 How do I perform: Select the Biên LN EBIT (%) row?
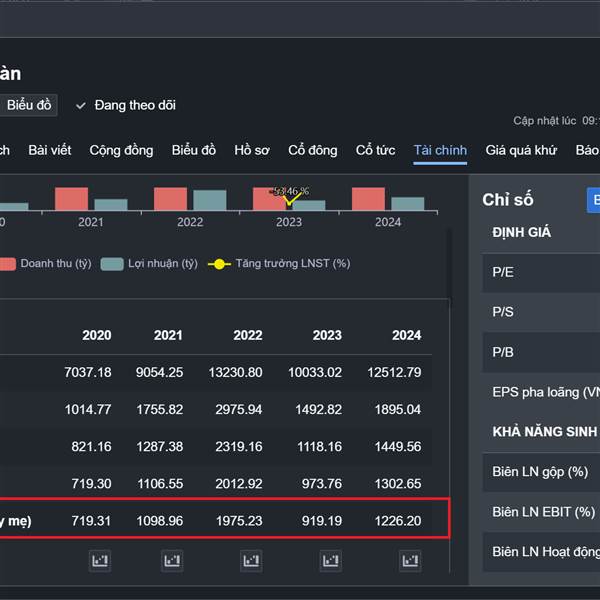coord(540,511)
